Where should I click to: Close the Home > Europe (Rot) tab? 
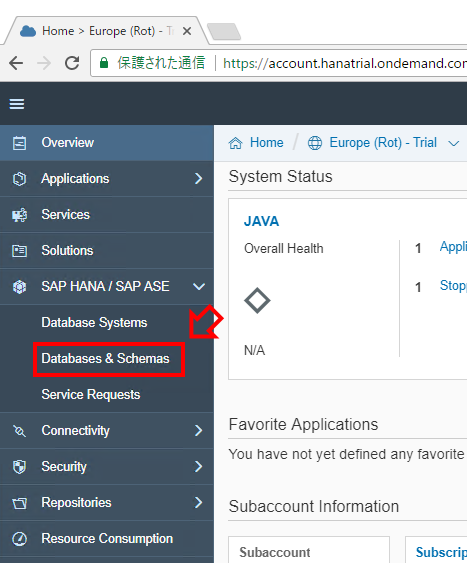[x=187, y=31]
